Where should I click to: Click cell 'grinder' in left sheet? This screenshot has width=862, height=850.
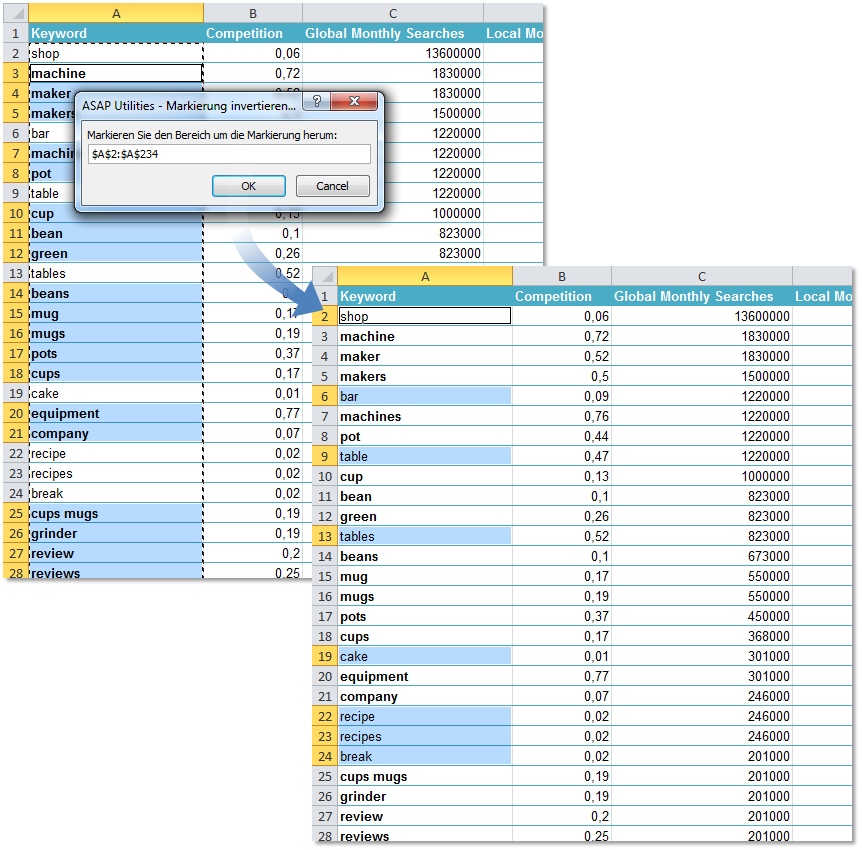[x=116, y=533]
